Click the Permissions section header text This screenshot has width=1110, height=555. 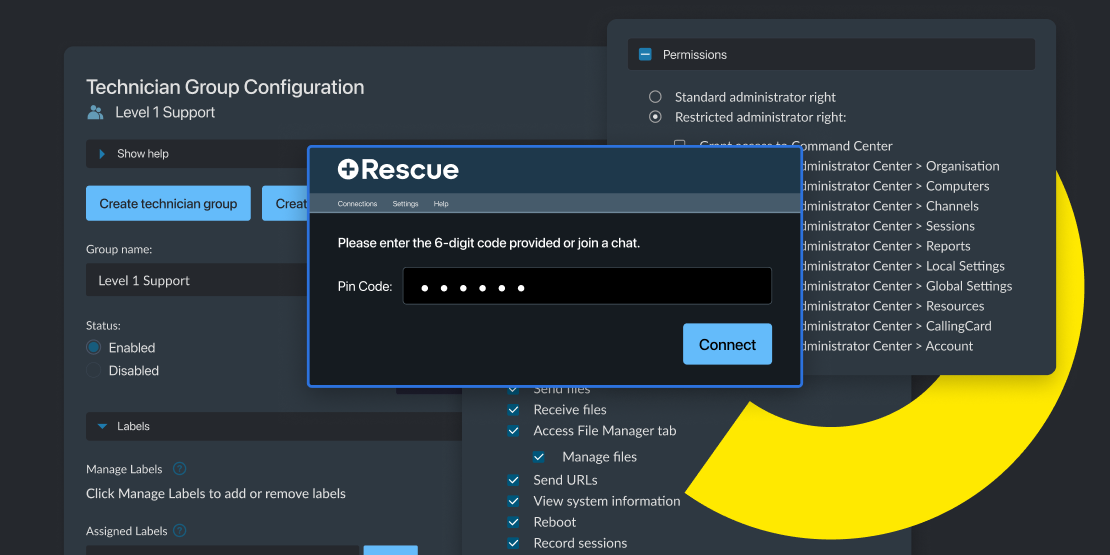pos(694,55)
